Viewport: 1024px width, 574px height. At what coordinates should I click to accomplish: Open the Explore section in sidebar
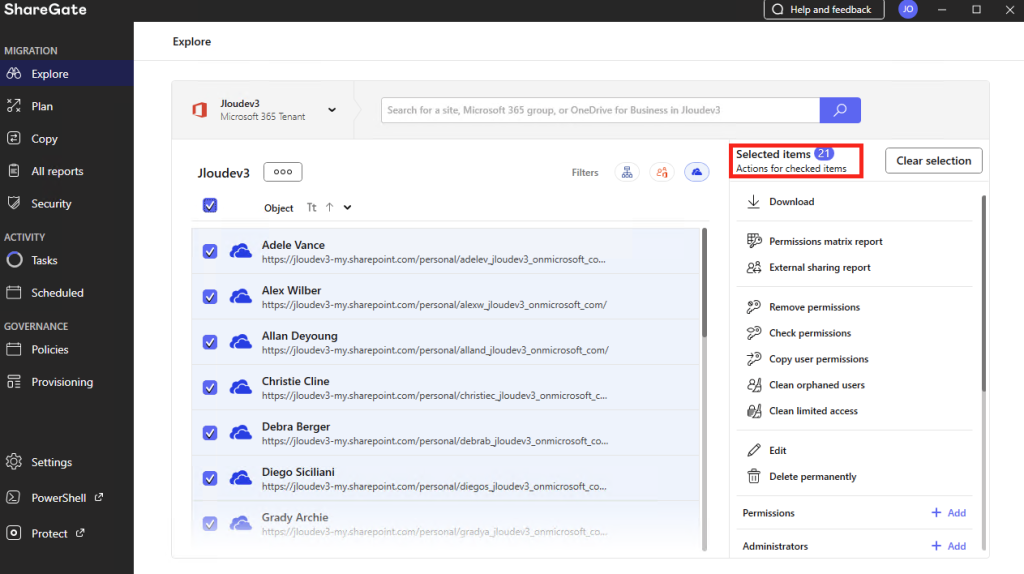[67, 74]
